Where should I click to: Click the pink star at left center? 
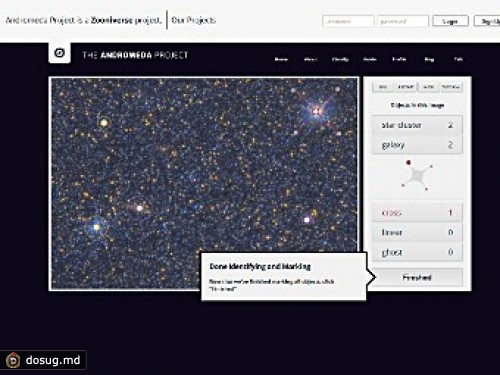tap(140, 208)
